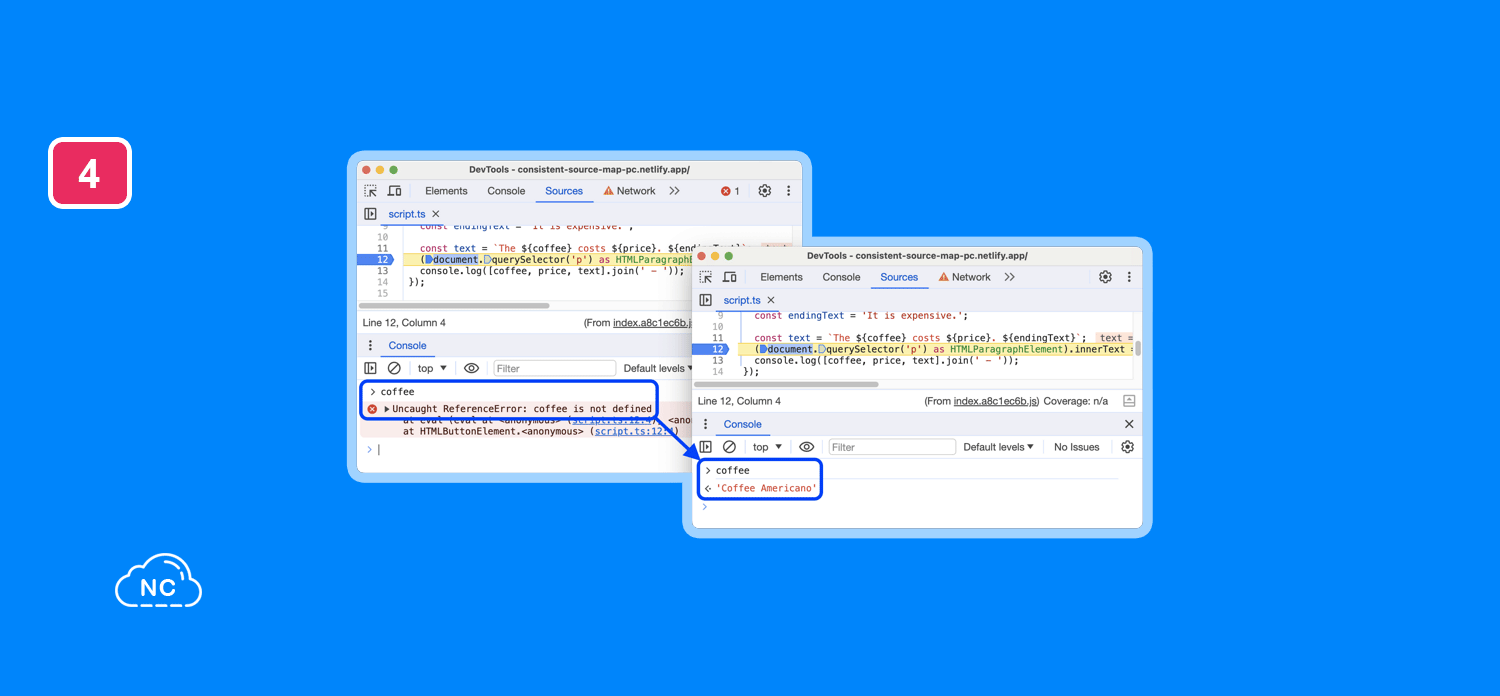The height and width of the screenshot is (696, 1500).
Task: Click the No Issues button in right window
Action: coord(1076,447)
